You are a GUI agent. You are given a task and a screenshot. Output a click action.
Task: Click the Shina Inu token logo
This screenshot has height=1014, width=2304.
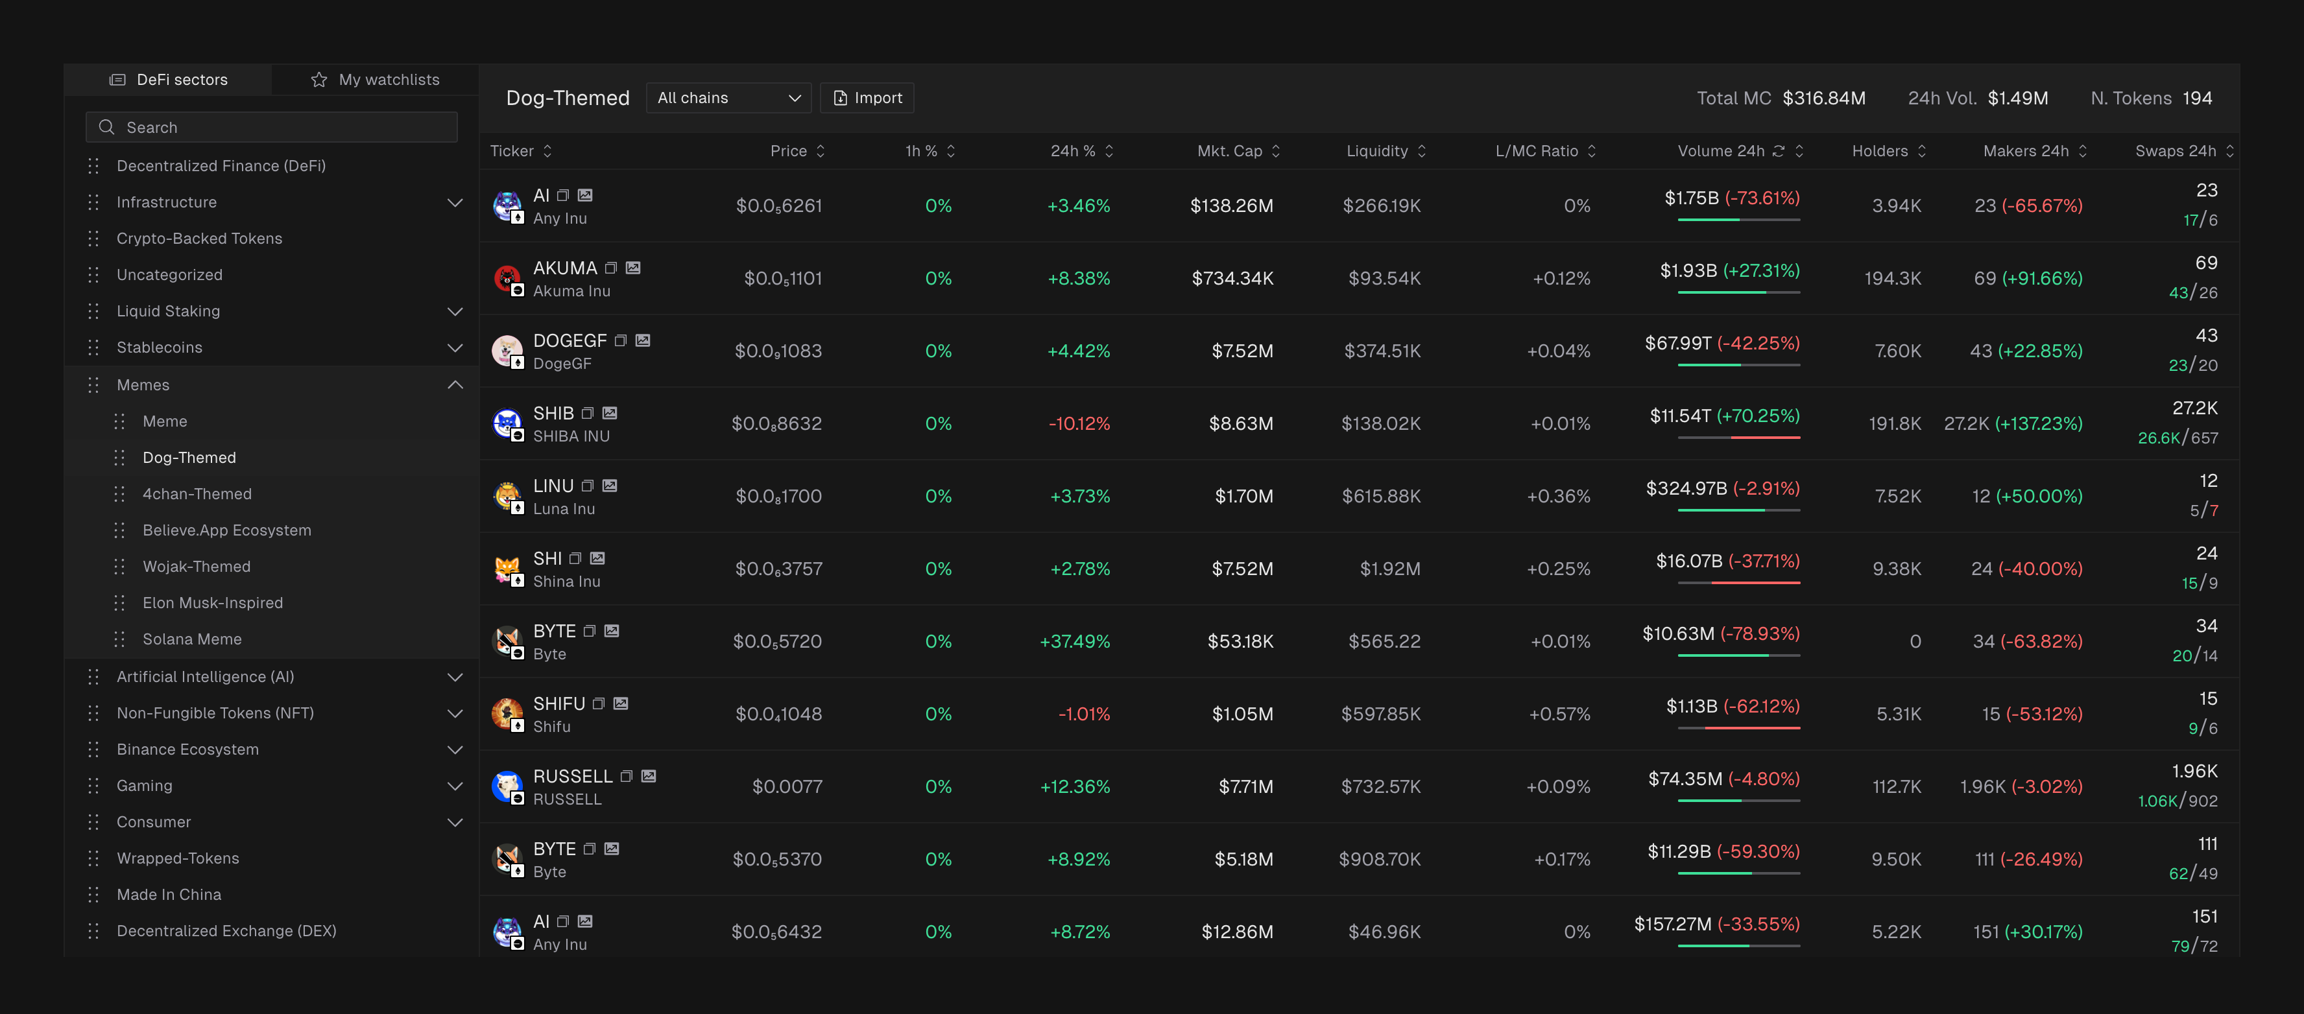[507, 569]
